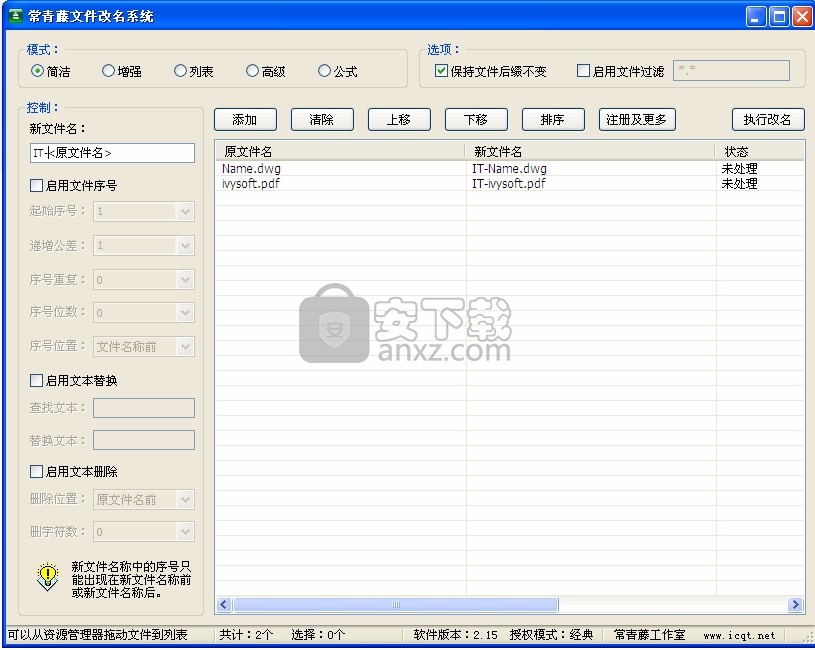Click the file filter pattern field
This screenshot has height=650, width=815.
[731, 71]
